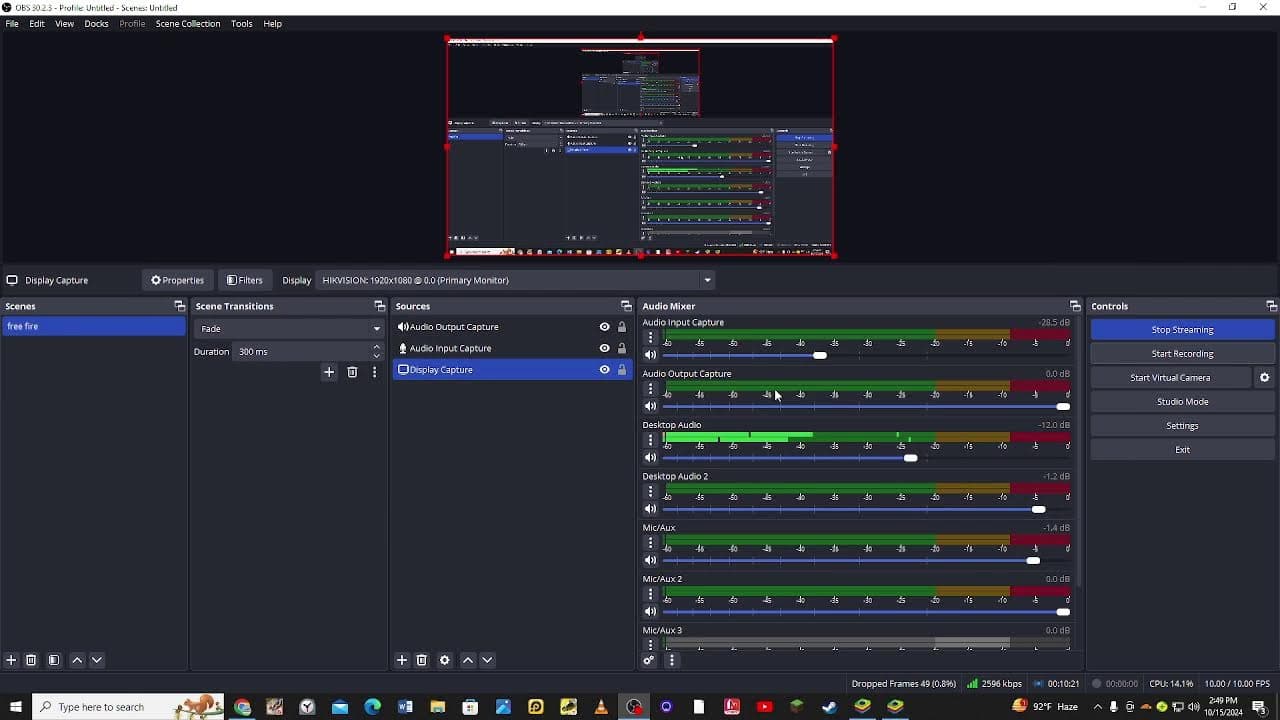Hide the Audio Input Capture source

point(604,348)
